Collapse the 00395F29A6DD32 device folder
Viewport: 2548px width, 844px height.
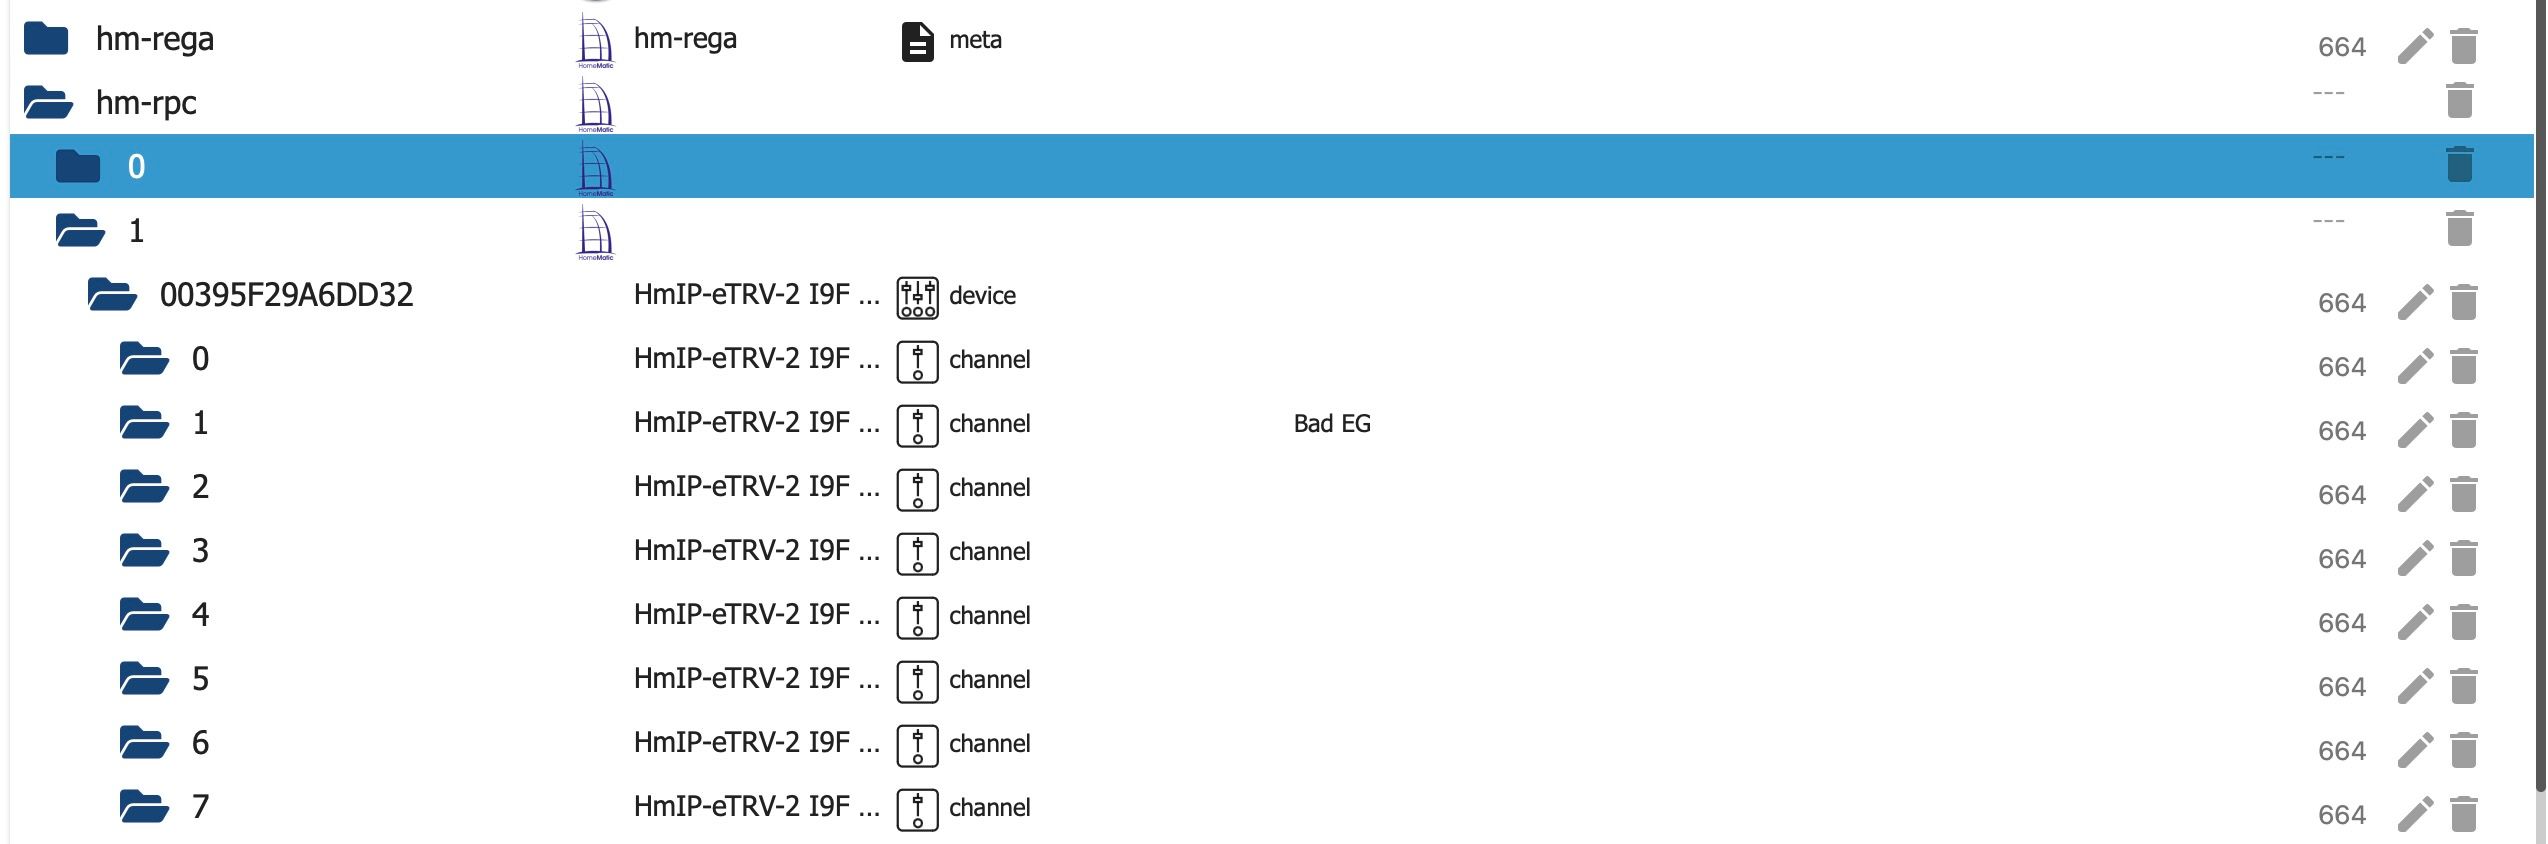click(112, 295)
